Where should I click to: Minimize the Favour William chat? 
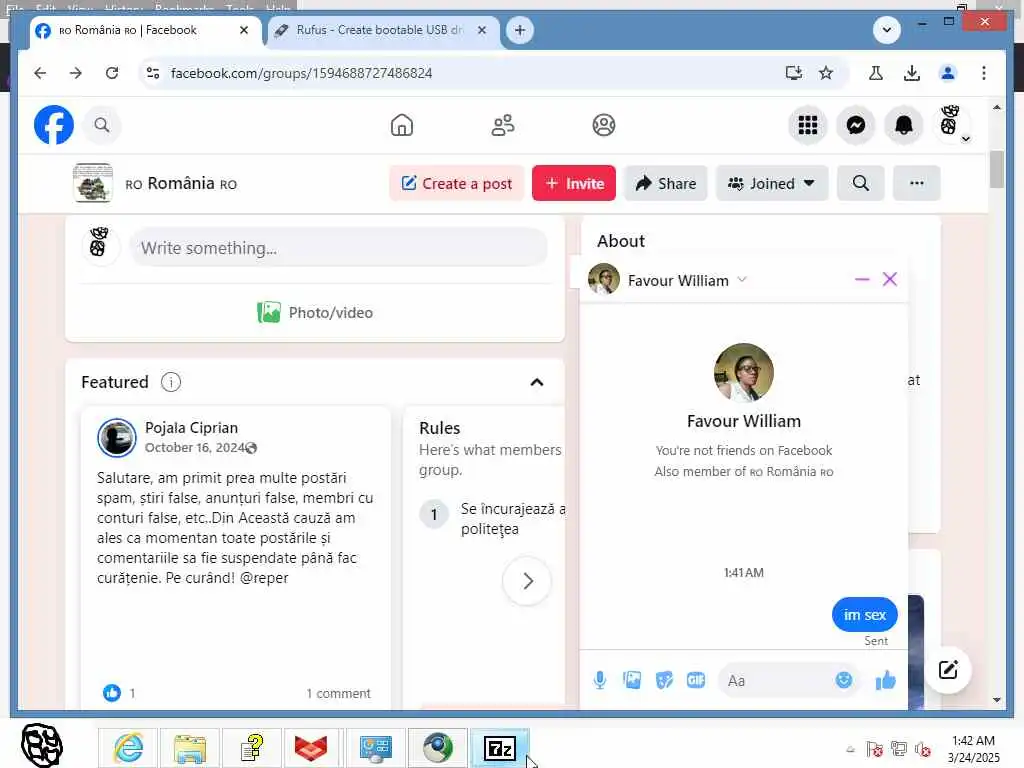point(862,280)
